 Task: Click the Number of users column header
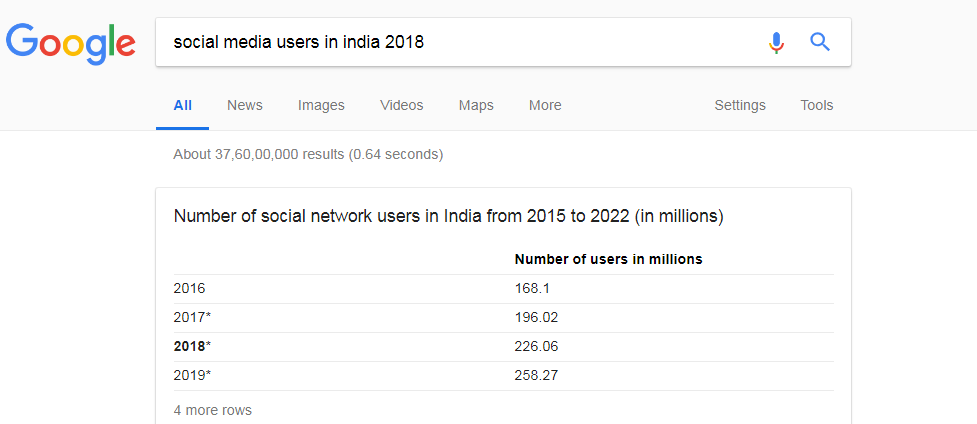[x=608, y=259]
